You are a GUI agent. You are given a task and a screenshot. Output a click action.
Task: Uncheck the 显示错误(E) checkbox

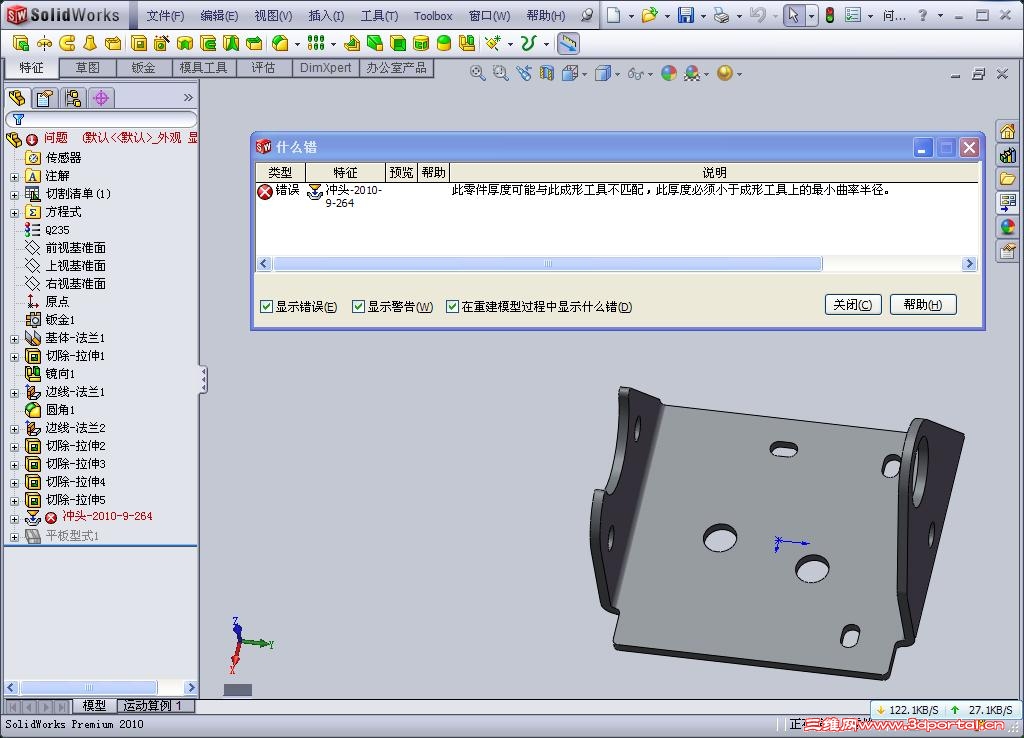pyautogui.click(x=266, y=306)
